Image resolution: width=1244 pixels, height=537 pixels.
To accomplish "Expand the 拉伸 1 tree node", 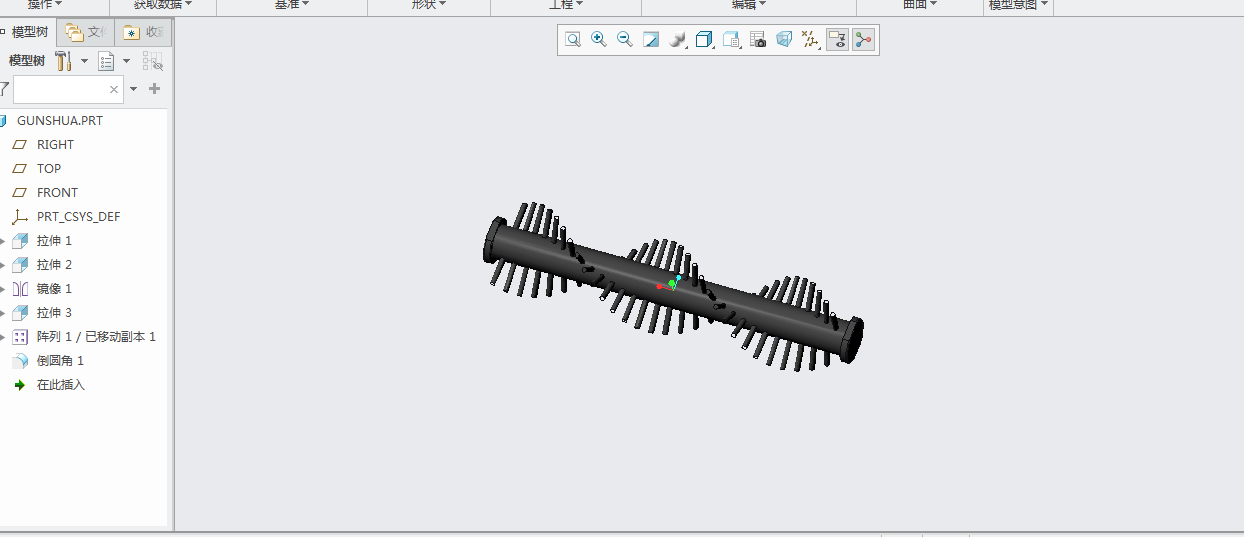I will [3, 241].
